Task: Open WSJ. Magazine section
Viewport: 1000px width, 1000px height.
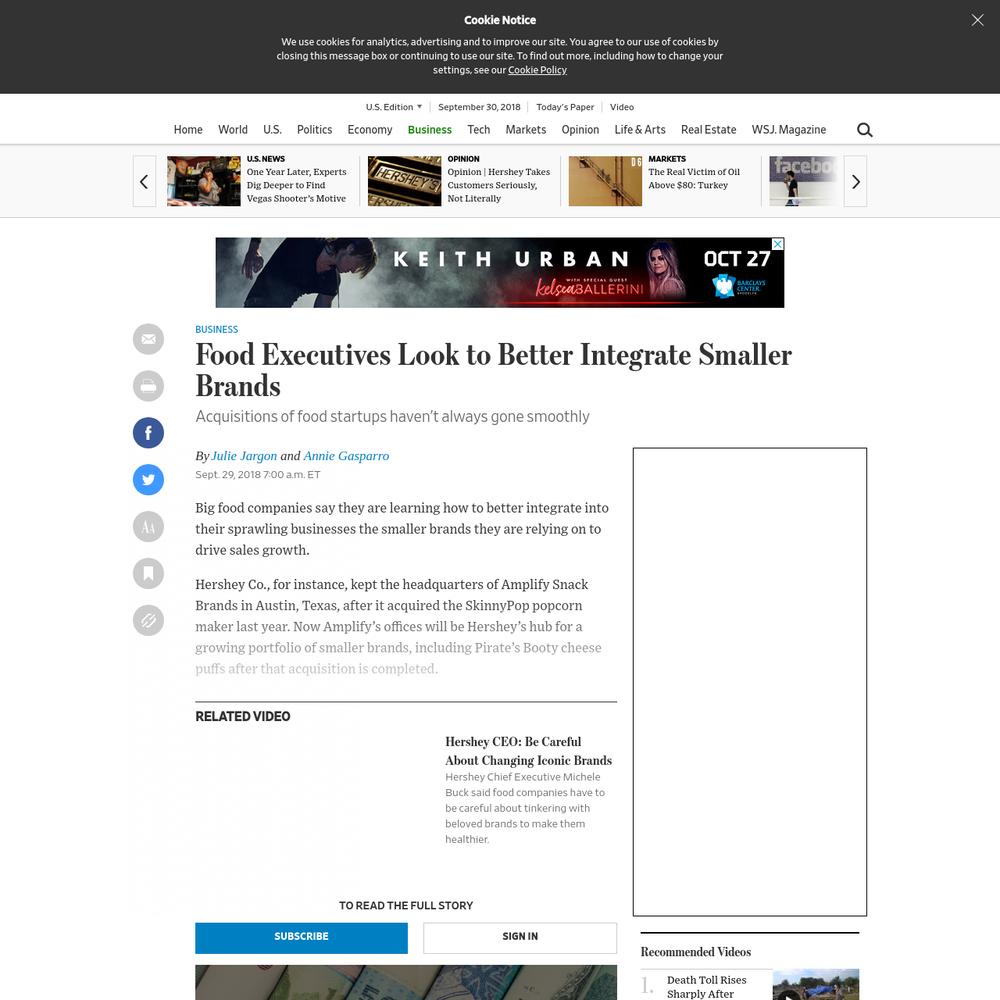Action: [789, 129]
